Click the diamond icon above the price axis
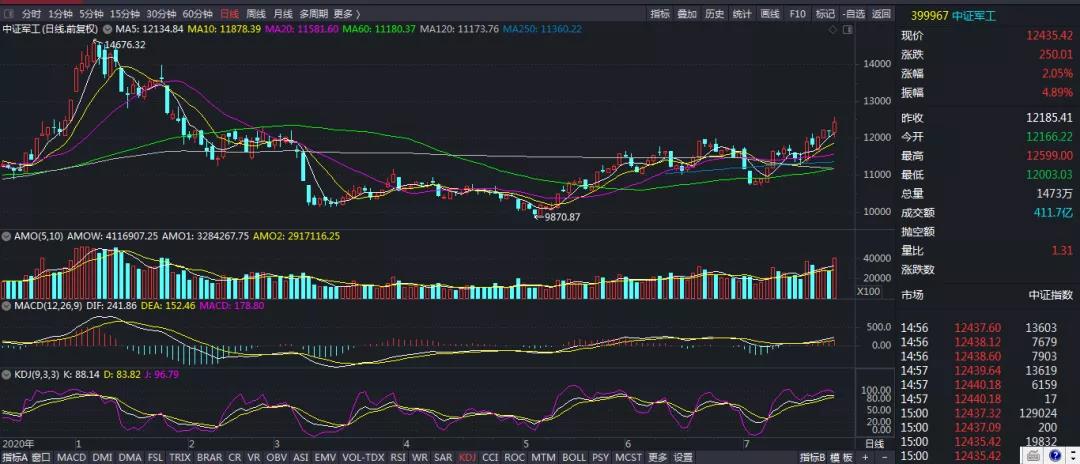1080x464 pixels. pos(833,29)
